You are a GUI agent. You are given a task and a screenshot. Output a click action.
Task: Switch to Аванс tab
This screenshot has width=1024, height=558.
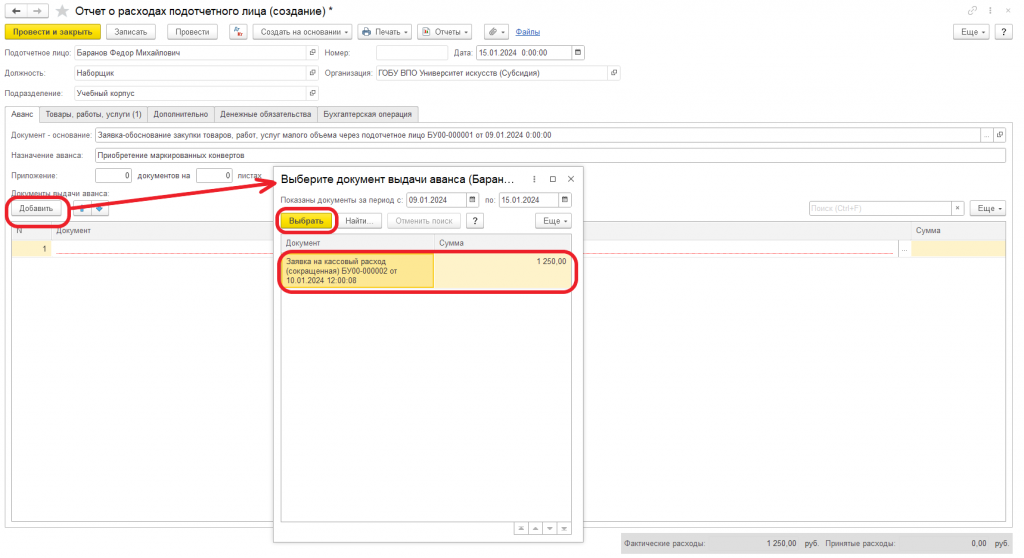pos(22,114)
